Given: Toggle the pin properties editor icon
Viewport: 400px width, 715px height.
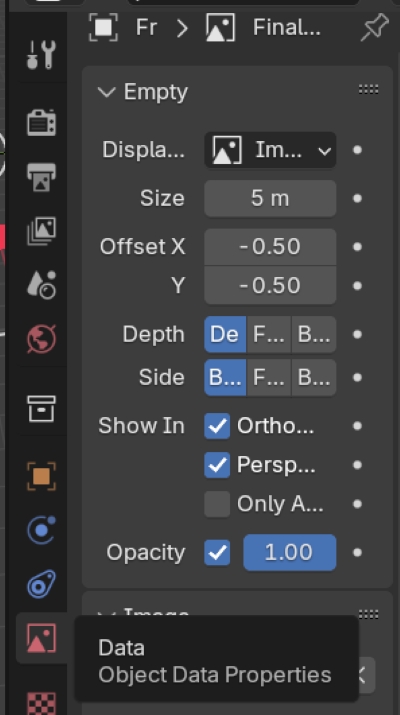Looking at the screenshot, I should (x=374, y=27).
